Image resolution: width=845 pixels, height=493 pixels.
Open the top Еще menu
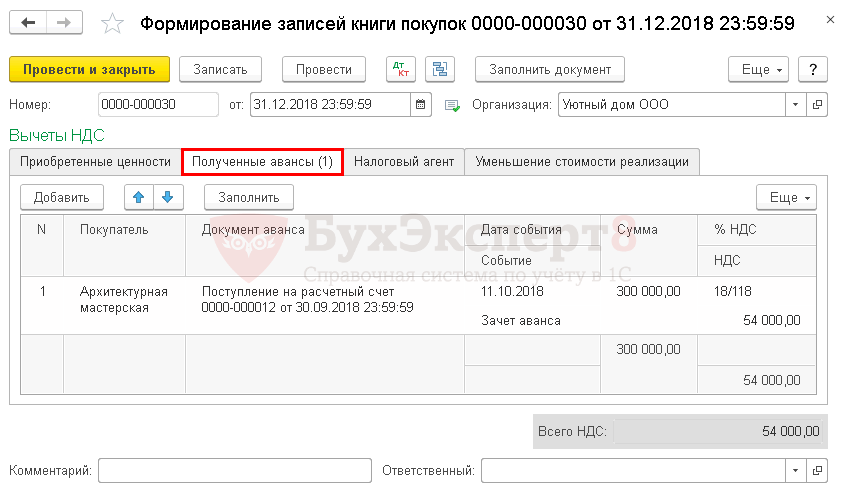point(762,69)
